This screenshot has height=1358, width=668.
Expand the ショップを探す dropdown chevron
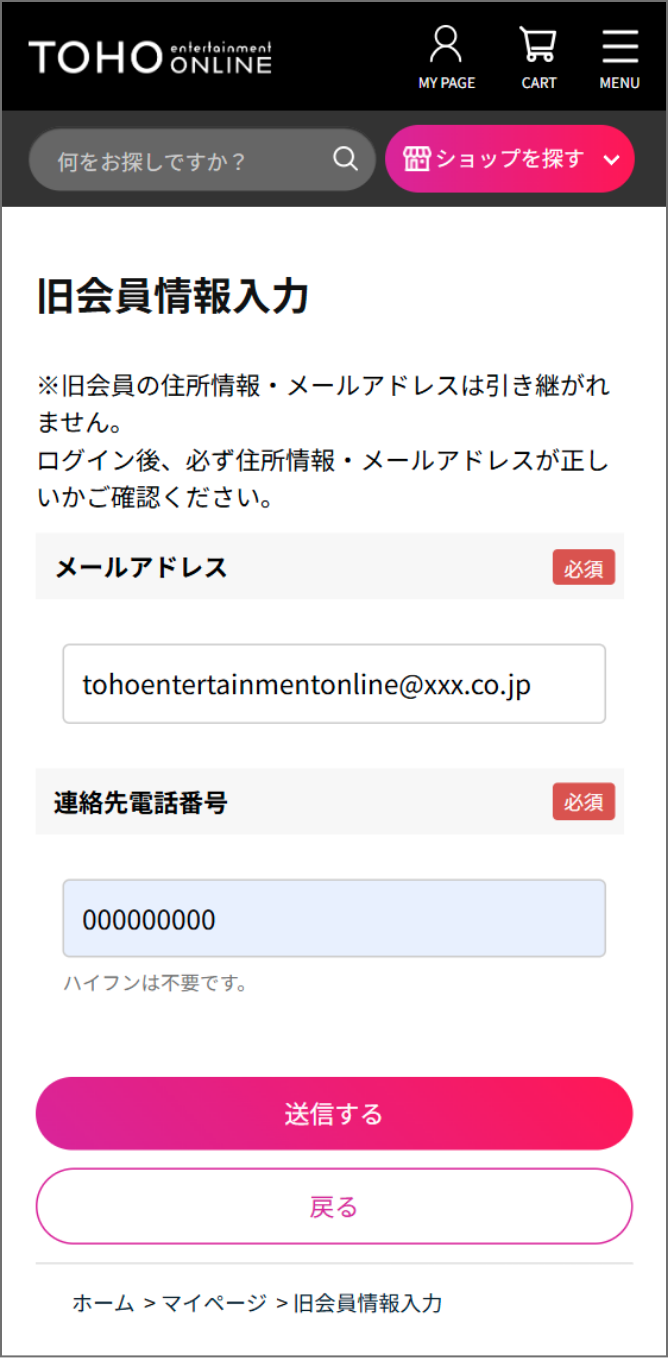click(612, 160)
